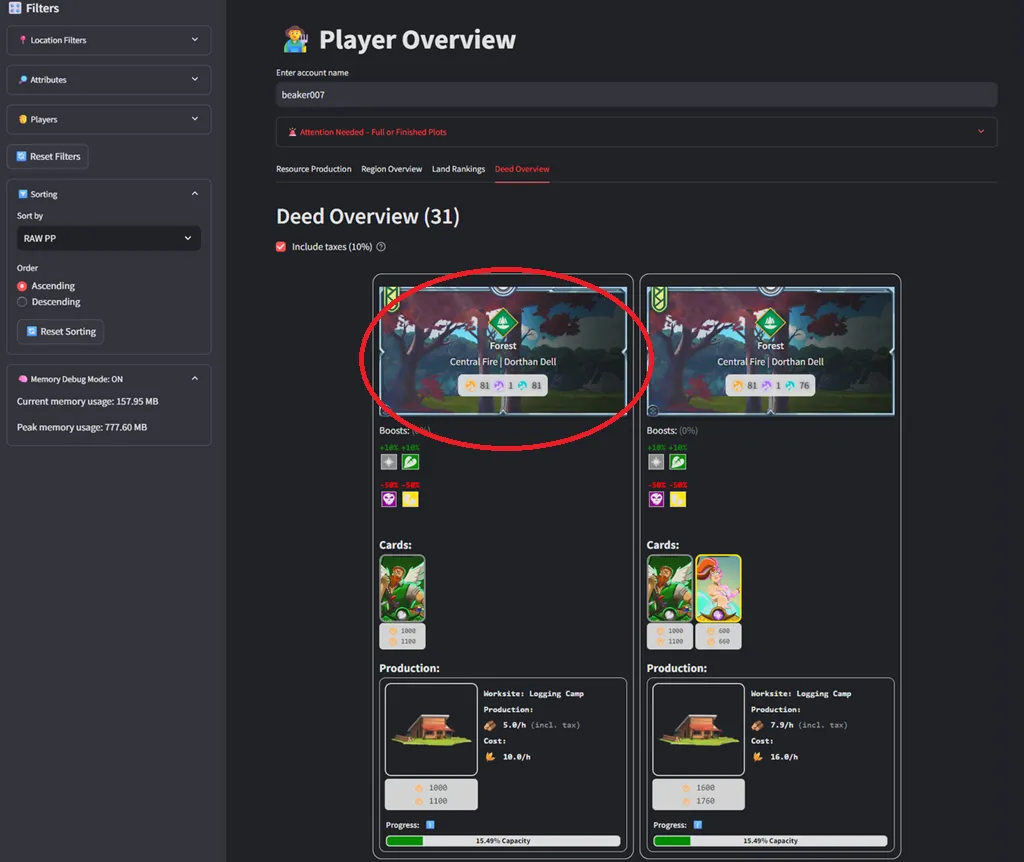Click the grain cost icon next to 16.0/h
Screen dimensions: 1024x862
(758, 757)
